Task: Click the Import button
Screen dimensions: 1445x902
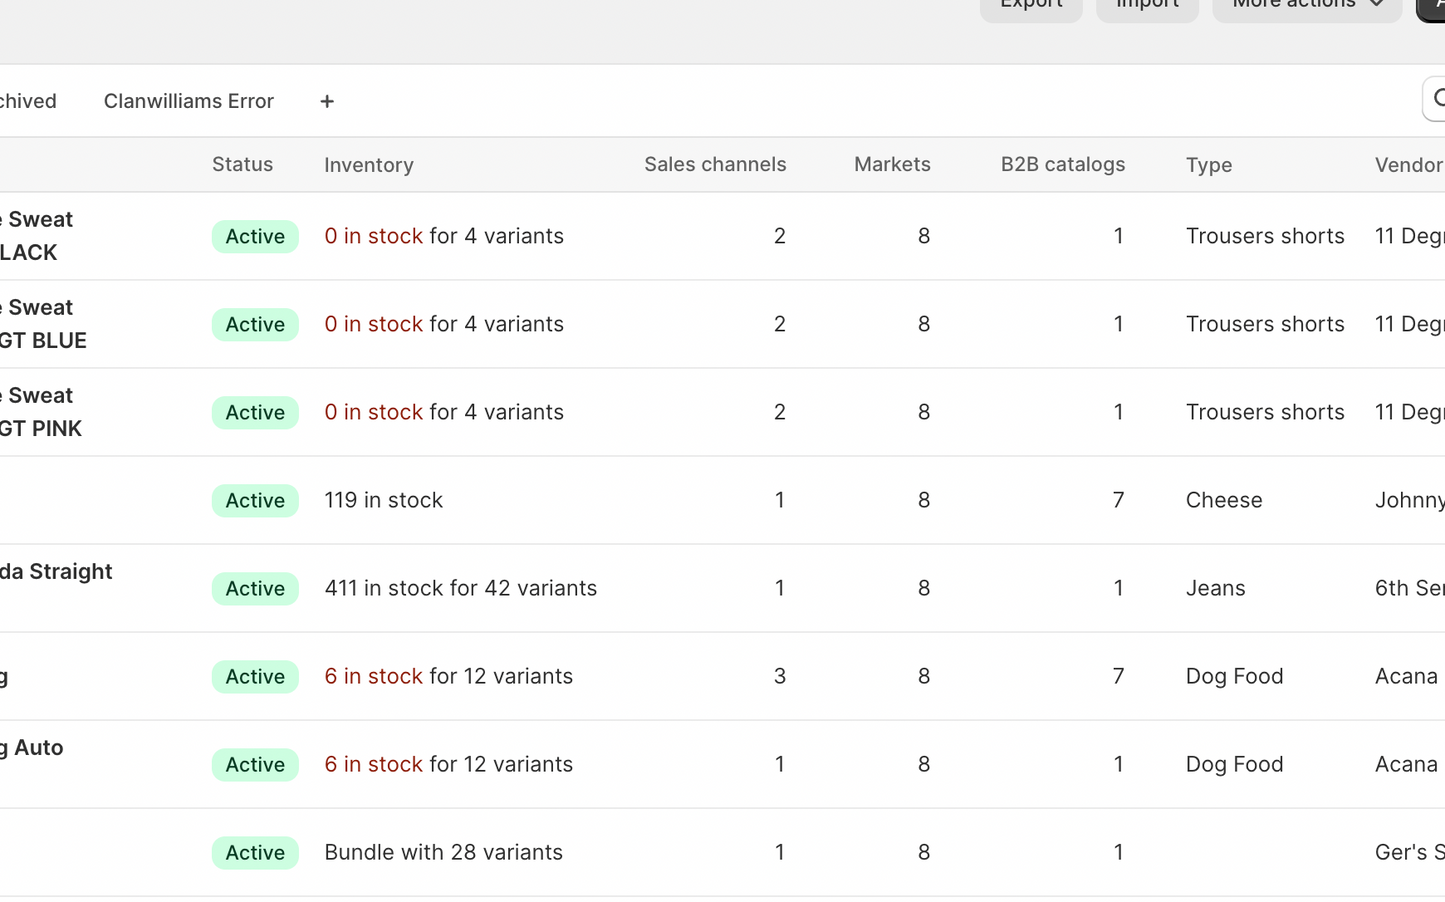Action: pyautogui.click(x=1147, y=6)
